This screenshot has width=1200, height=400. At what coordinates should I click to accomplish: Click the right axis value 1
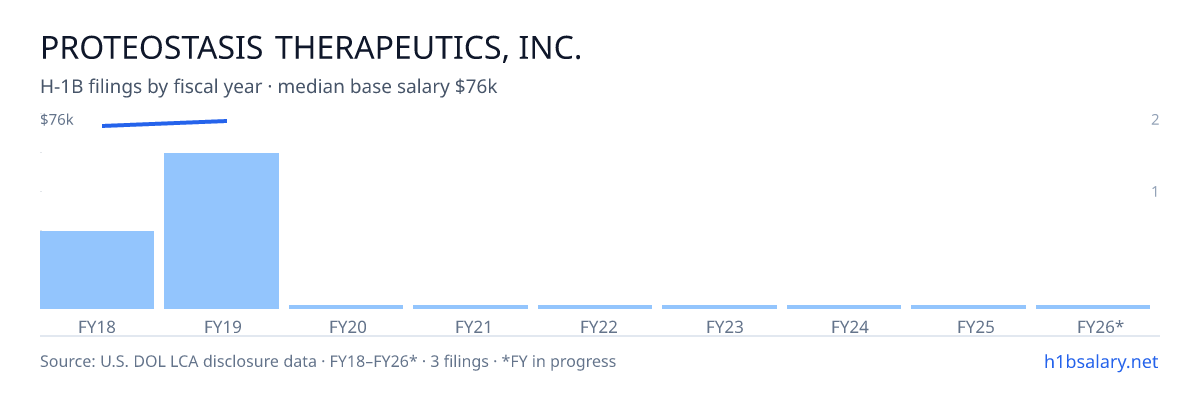[x=1155, y=191]
